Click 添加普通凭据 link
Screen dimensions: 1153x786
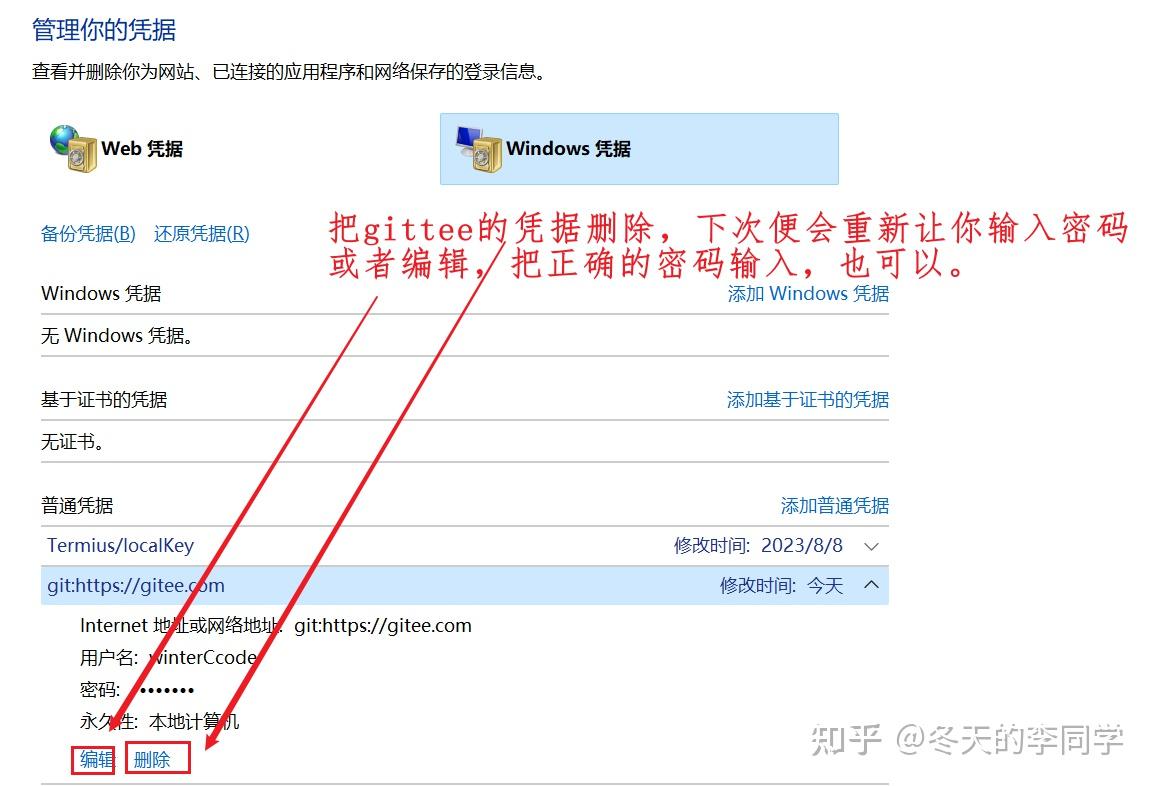(834, 505)
